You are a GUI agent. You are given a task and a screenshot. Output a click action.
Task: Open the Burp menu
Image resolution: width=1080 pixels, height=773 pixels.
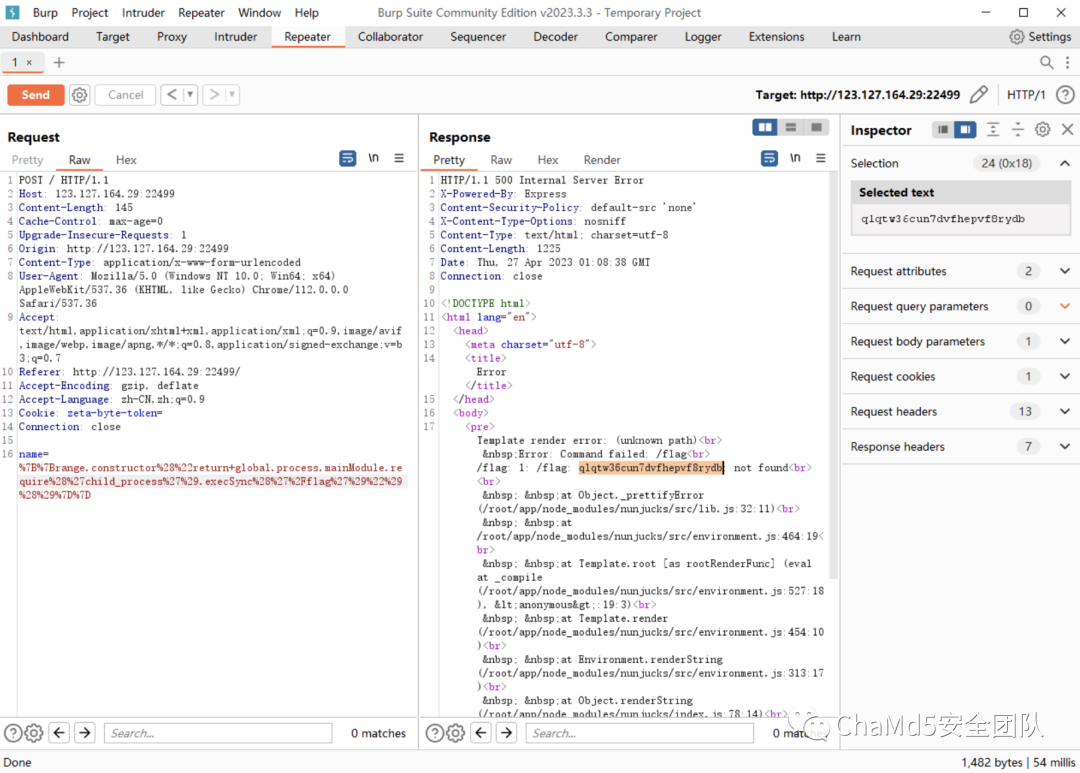[45, 12]
